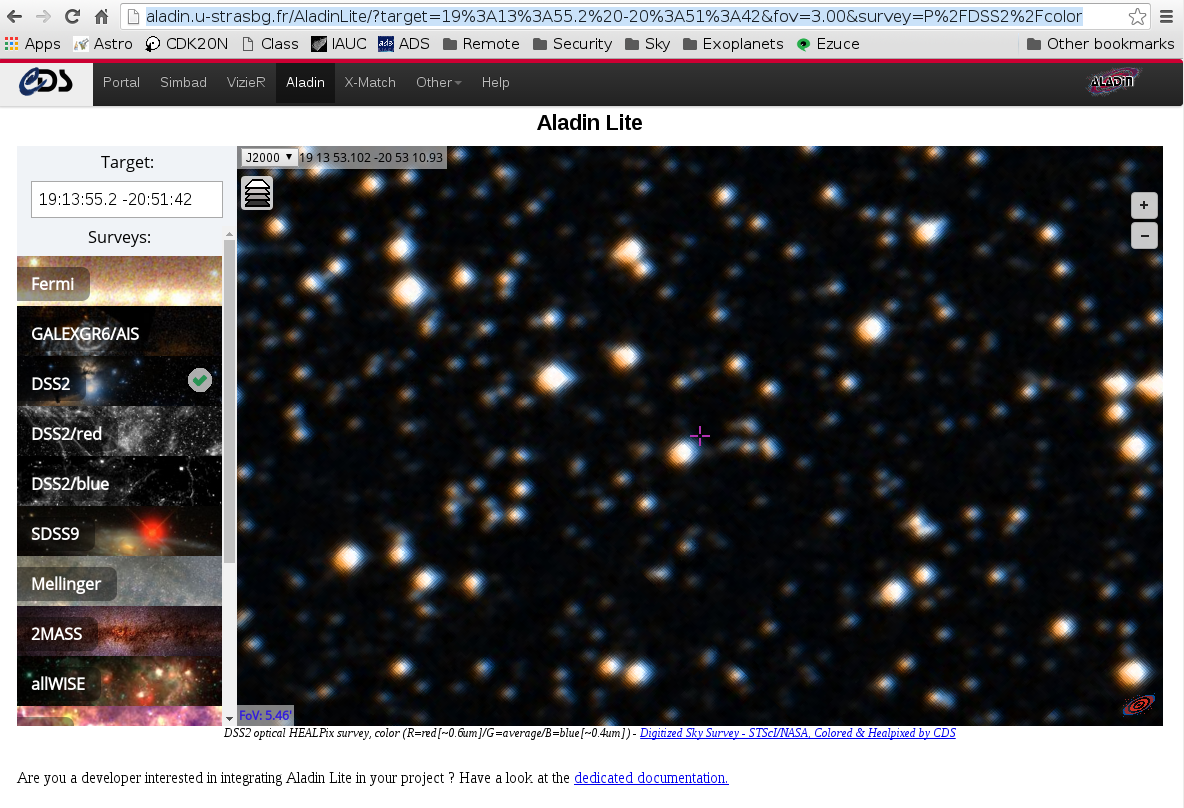Select the 2MASS survey
Viewport: 1184px width, 808px height.
(119, 631)
